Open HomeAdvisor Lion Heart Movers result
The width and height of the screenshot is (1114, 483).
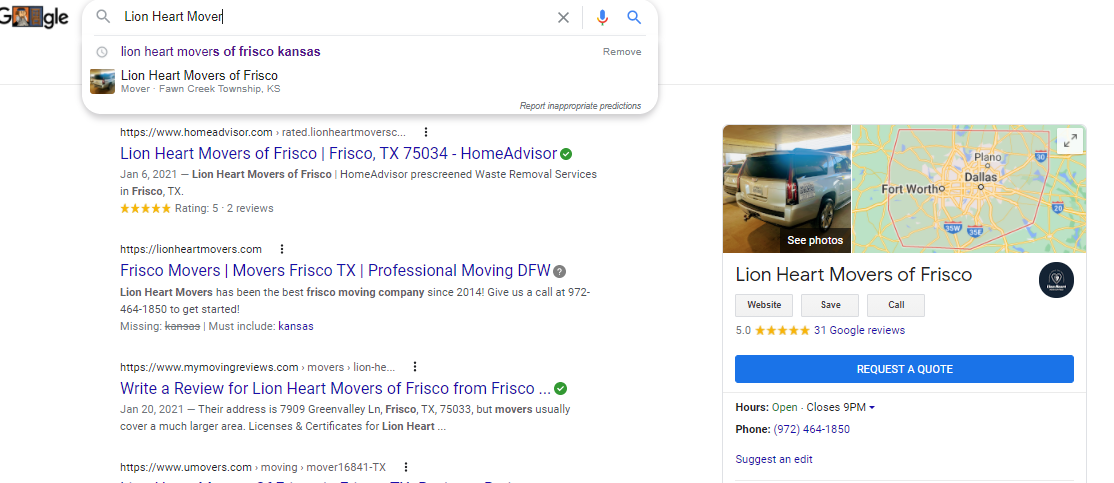coord(338,153)
